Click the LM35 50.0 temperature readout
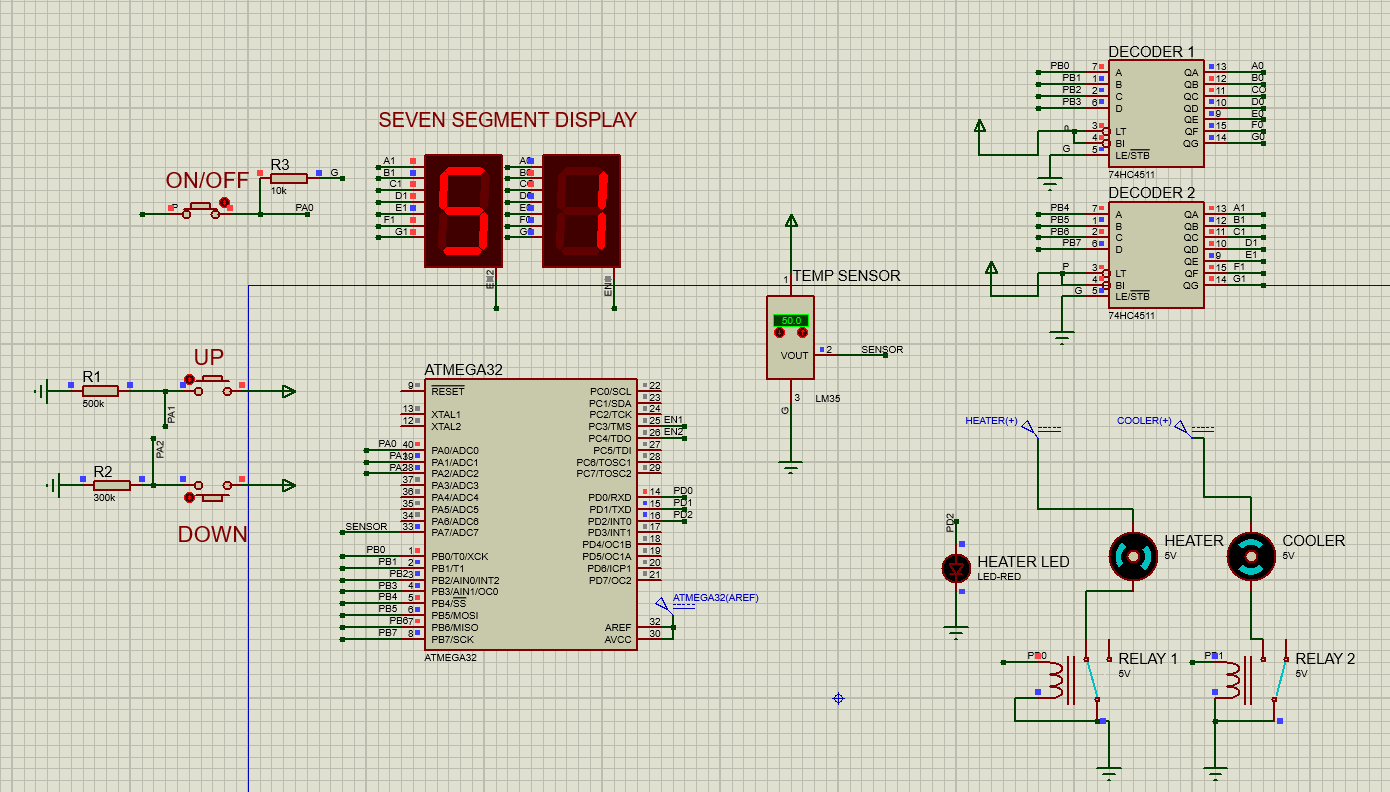The height and width of the screenshot is (792, 1390). (791, 320)
